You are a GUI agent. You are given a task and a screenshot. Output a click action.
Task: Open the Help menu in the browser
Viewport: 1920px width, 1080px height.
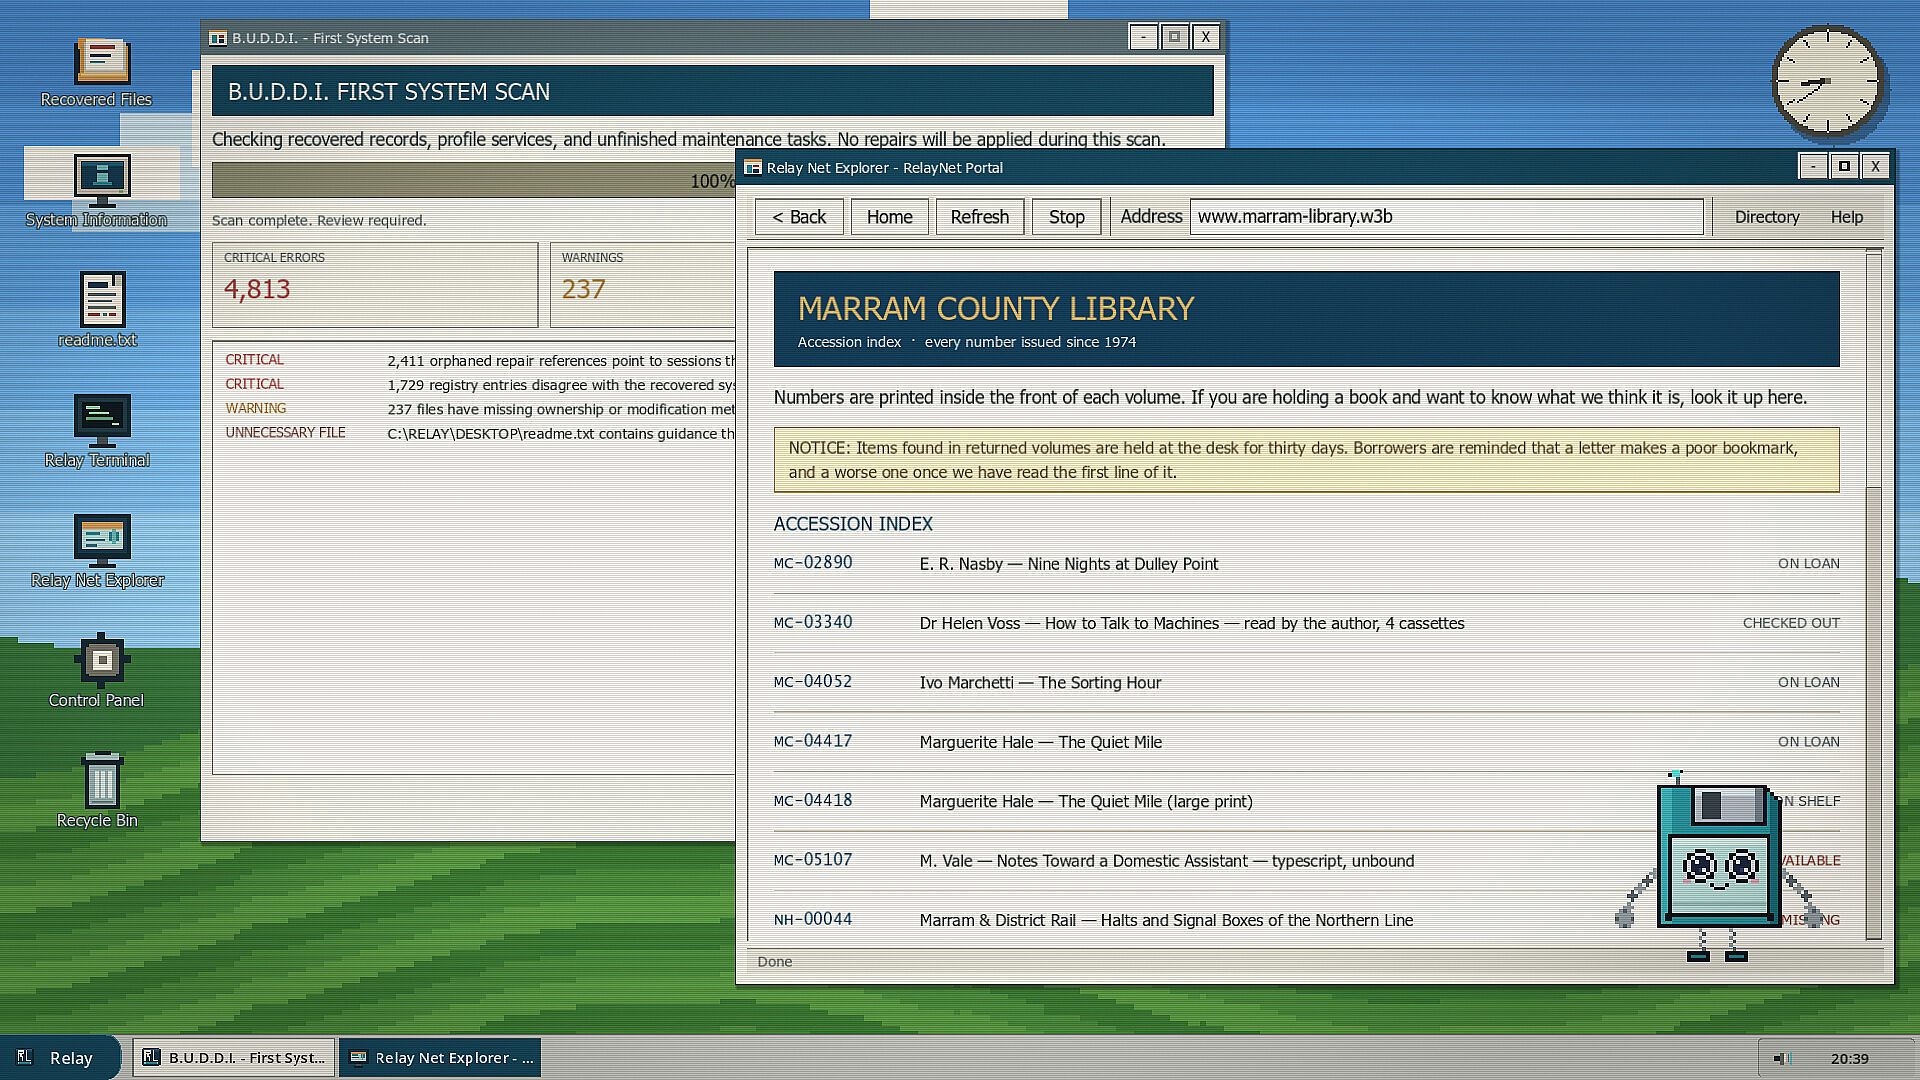tap(1846, 217)
